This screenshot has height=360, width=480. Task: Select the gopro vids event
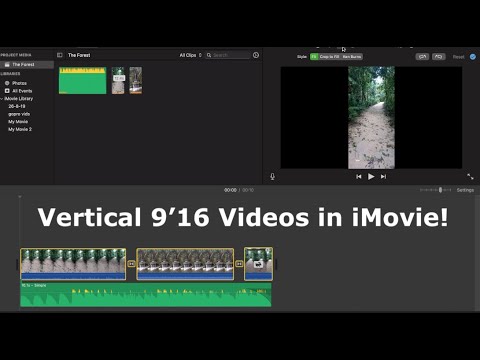click(19, 114)
